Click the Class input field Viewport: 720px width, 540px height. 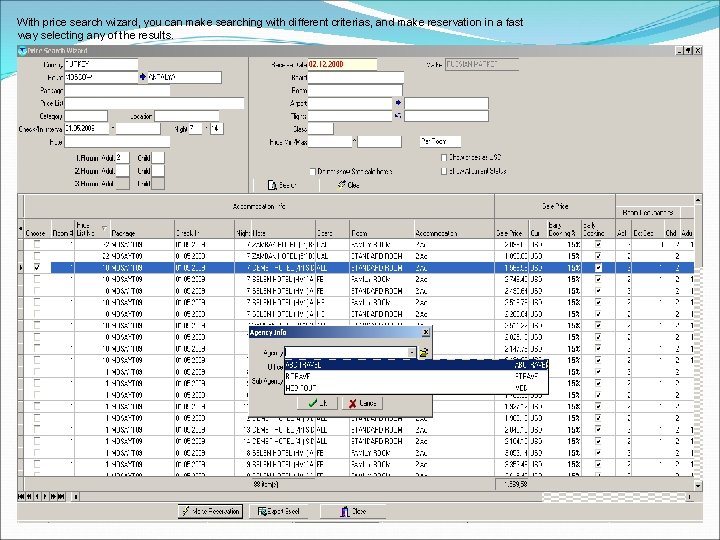point(321,129)
